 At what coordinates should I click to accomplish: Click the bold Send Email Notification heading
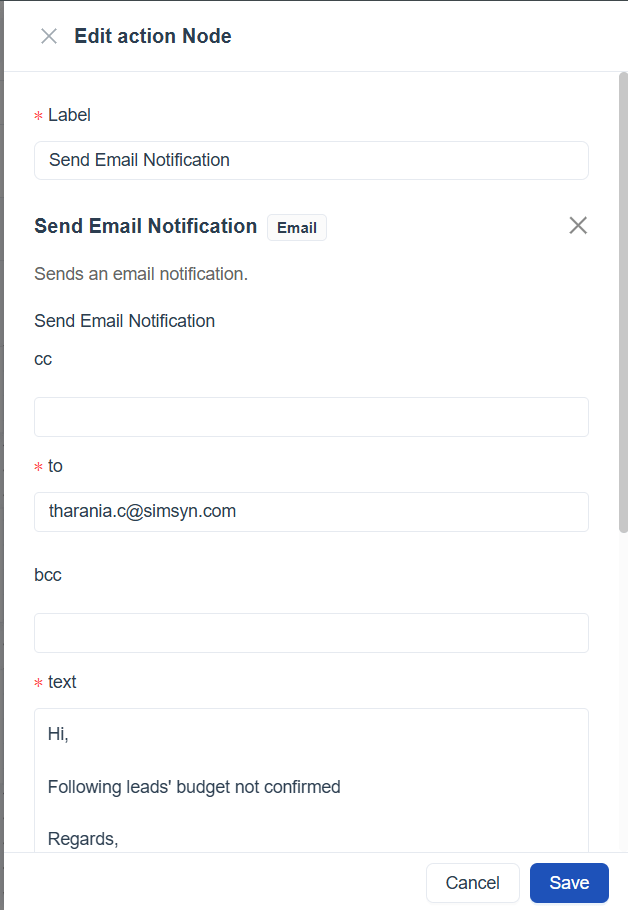coord(146,226)
